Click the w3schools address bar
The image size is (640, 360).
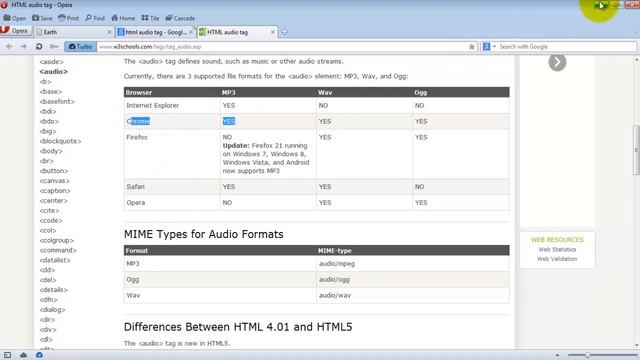282,47
